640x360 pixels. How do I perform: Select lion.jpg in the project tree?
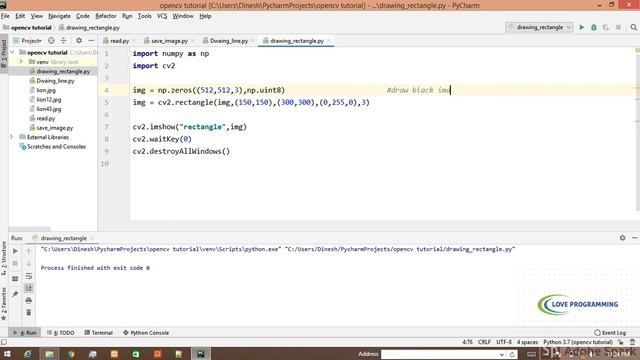click(x=46, y=90)
